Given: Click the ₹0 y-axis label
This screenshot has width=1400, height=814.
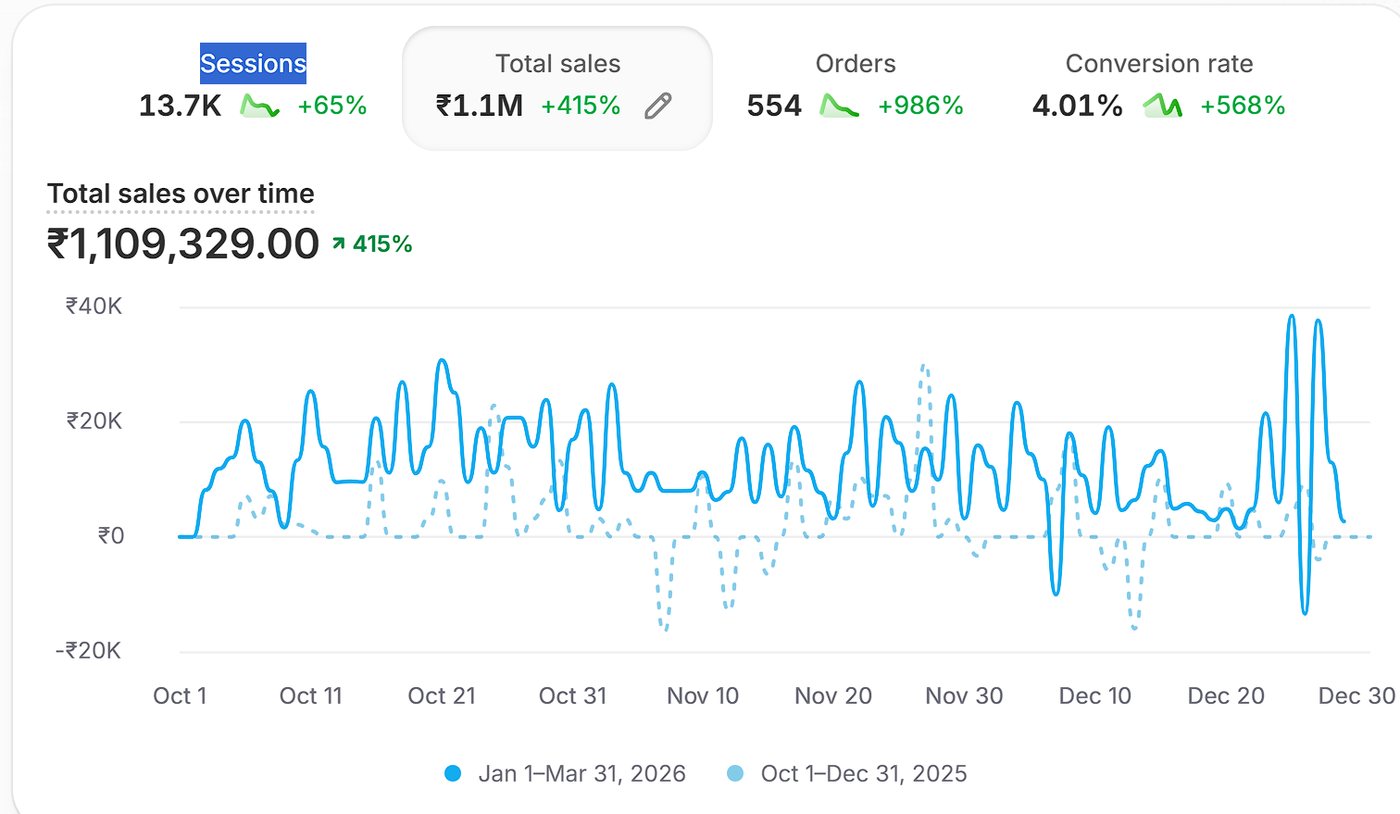Looking at the screenshot, I should (110, 536).
